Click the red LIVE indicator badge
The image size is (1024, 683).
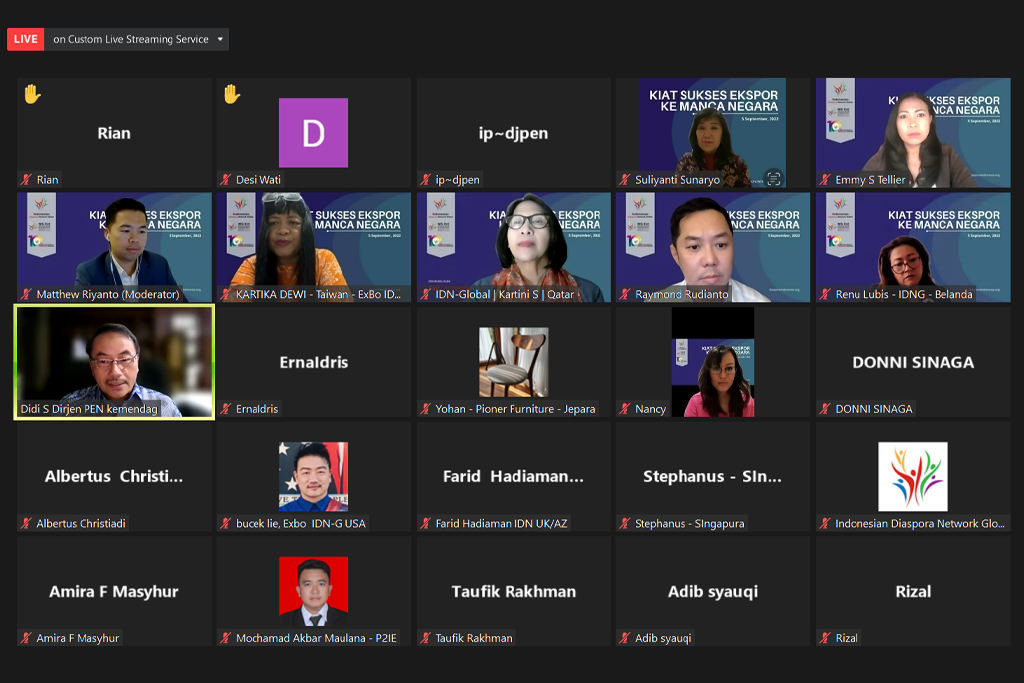coord(25,39)
